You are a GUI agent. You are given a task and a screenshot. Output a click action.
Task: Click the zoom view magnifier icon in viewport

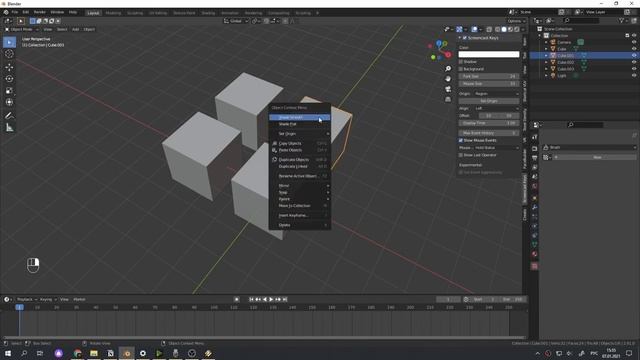click(448, 69)
